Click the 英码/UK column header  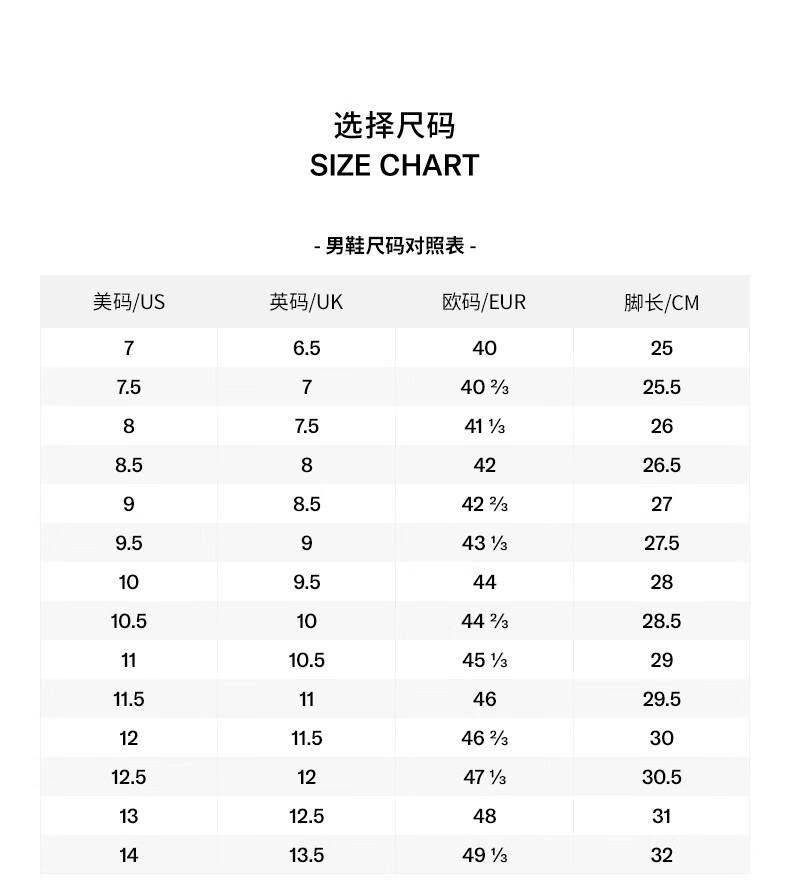tap(306, 302)
